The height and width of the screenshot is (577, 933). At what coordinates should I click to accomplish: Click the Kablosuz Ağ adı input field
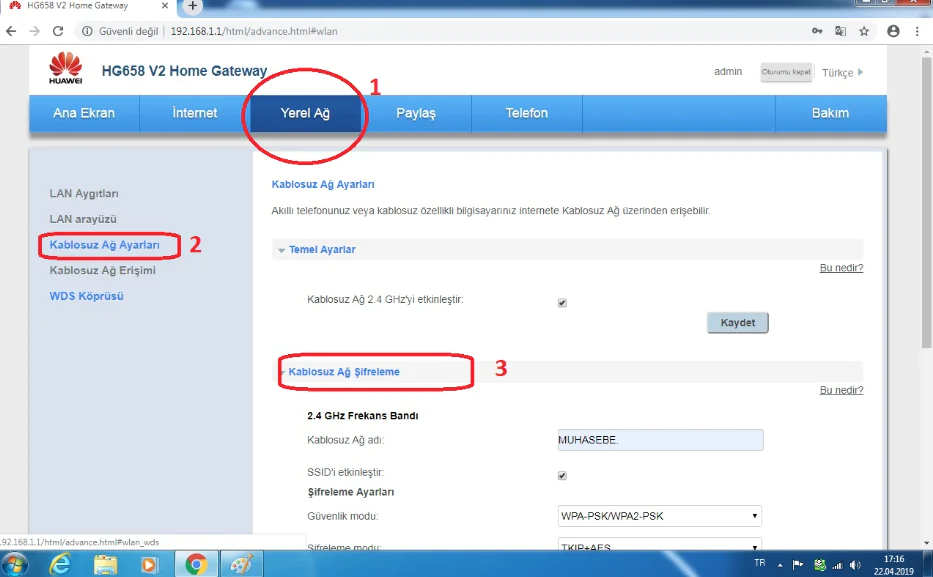(x=660, y=440)
